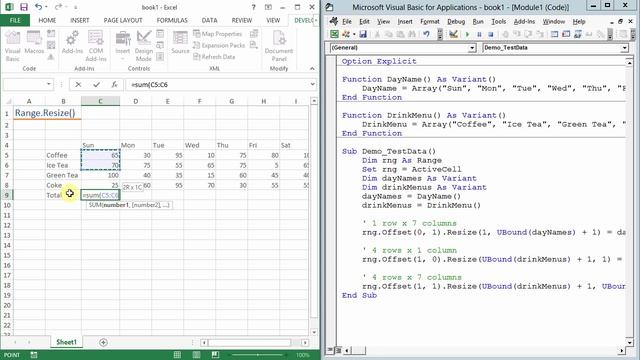Save workbook from Excel quick access toolbar

tap(24, 7)
